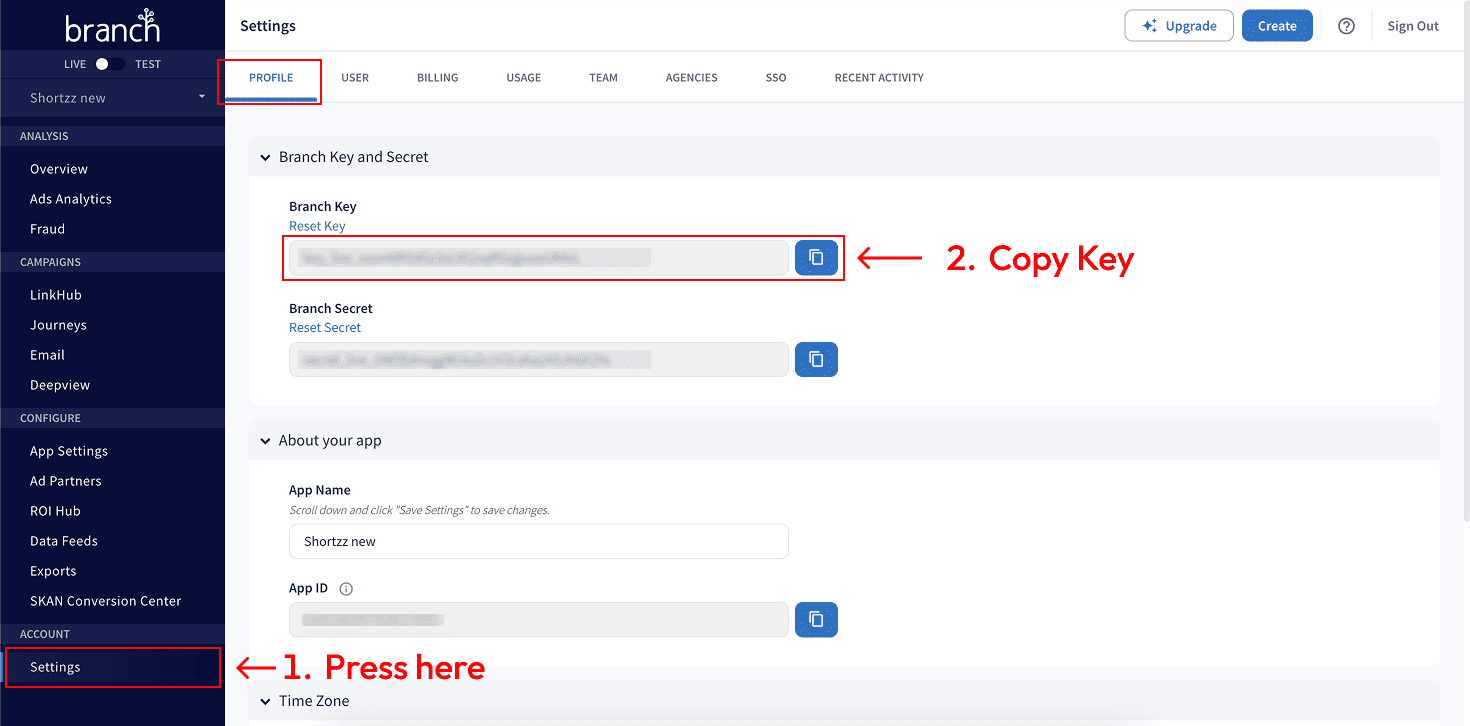Viewport: 1470px width, 726px height.
Task: Copy the Branch Key to clipboard
Action: (816, 258)
